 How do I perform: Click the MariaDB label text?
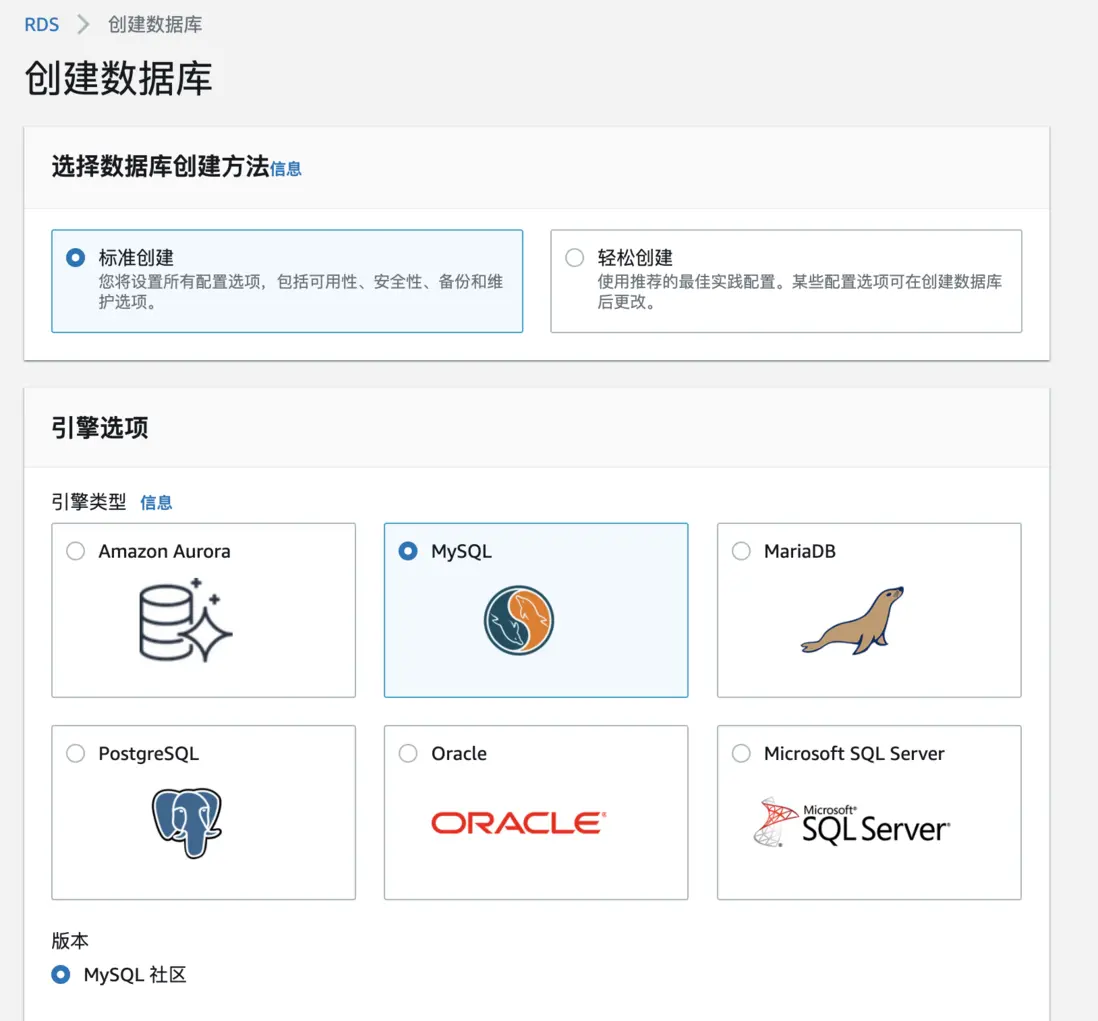click(x=800, y=551)
